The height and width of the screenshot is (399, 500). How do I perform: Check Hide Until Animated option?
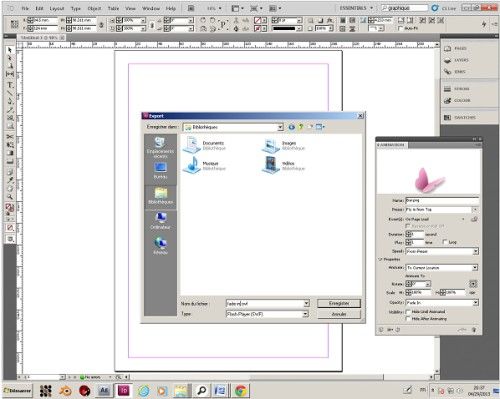coord(407,312)
